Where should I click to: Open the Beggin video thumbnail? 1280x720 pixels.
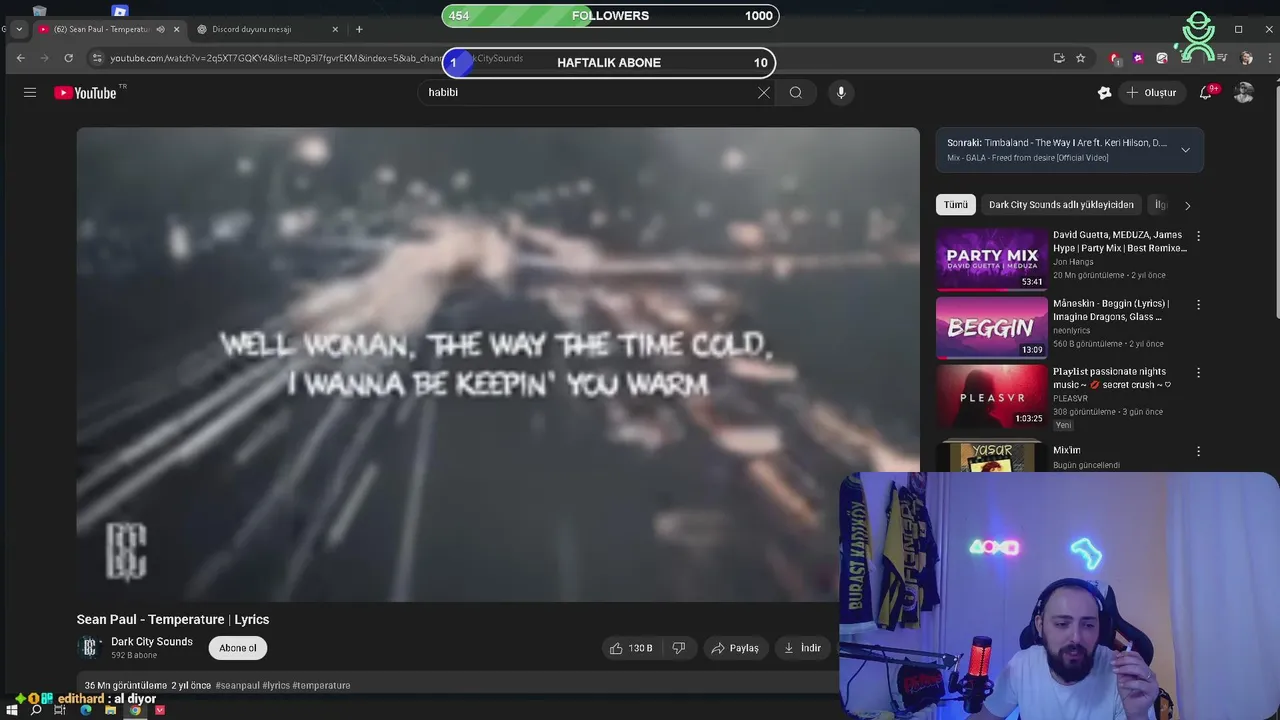click(x=991, y=327)
